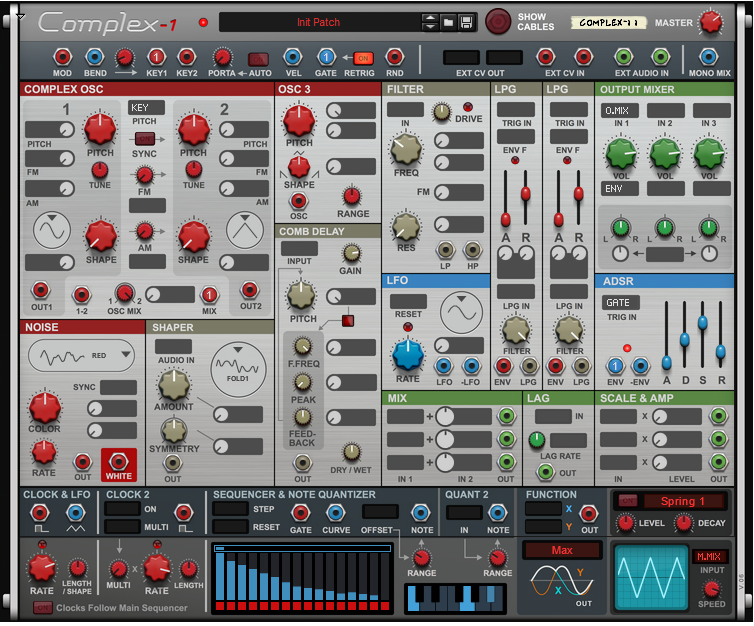Click the OUT1 jack in Complex Osc
Image resolution: width=754 pixels, height=626 pixels.
[x=41, y=290]
